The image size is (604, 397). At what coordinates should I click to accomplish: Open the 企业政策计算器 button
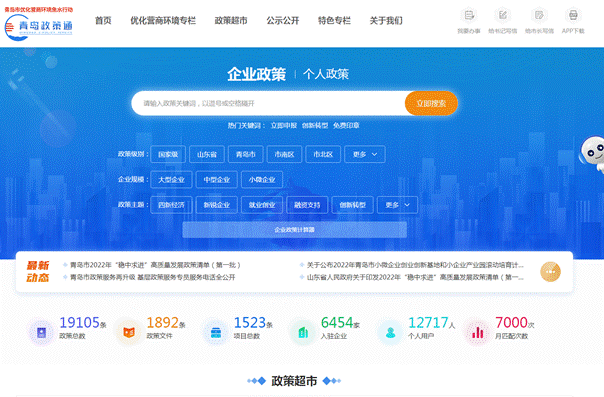[295, 230]
